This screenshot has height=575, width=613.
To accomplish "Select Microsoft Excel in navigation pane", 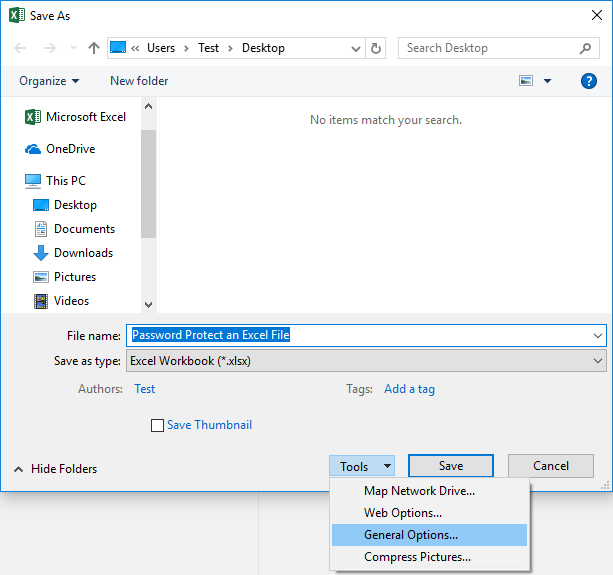I will (86, 117).
